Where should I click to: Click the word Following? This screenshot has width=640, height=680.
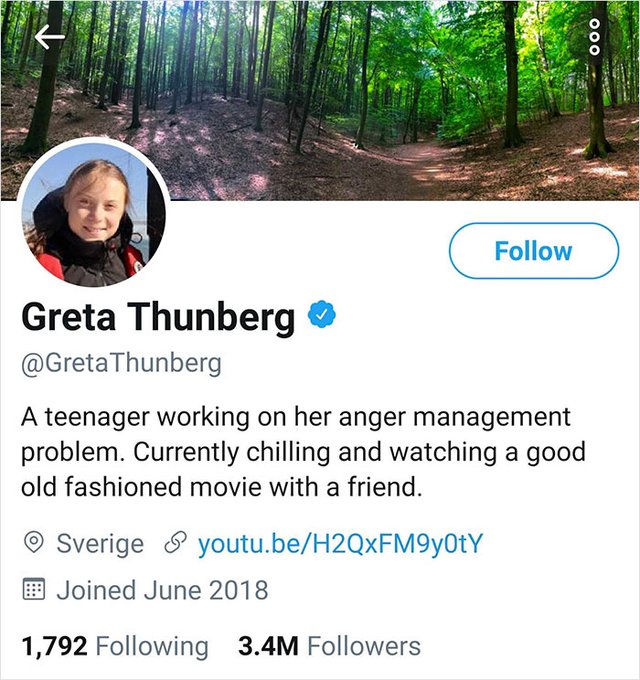pyautogui.click(x=152, y=646)
